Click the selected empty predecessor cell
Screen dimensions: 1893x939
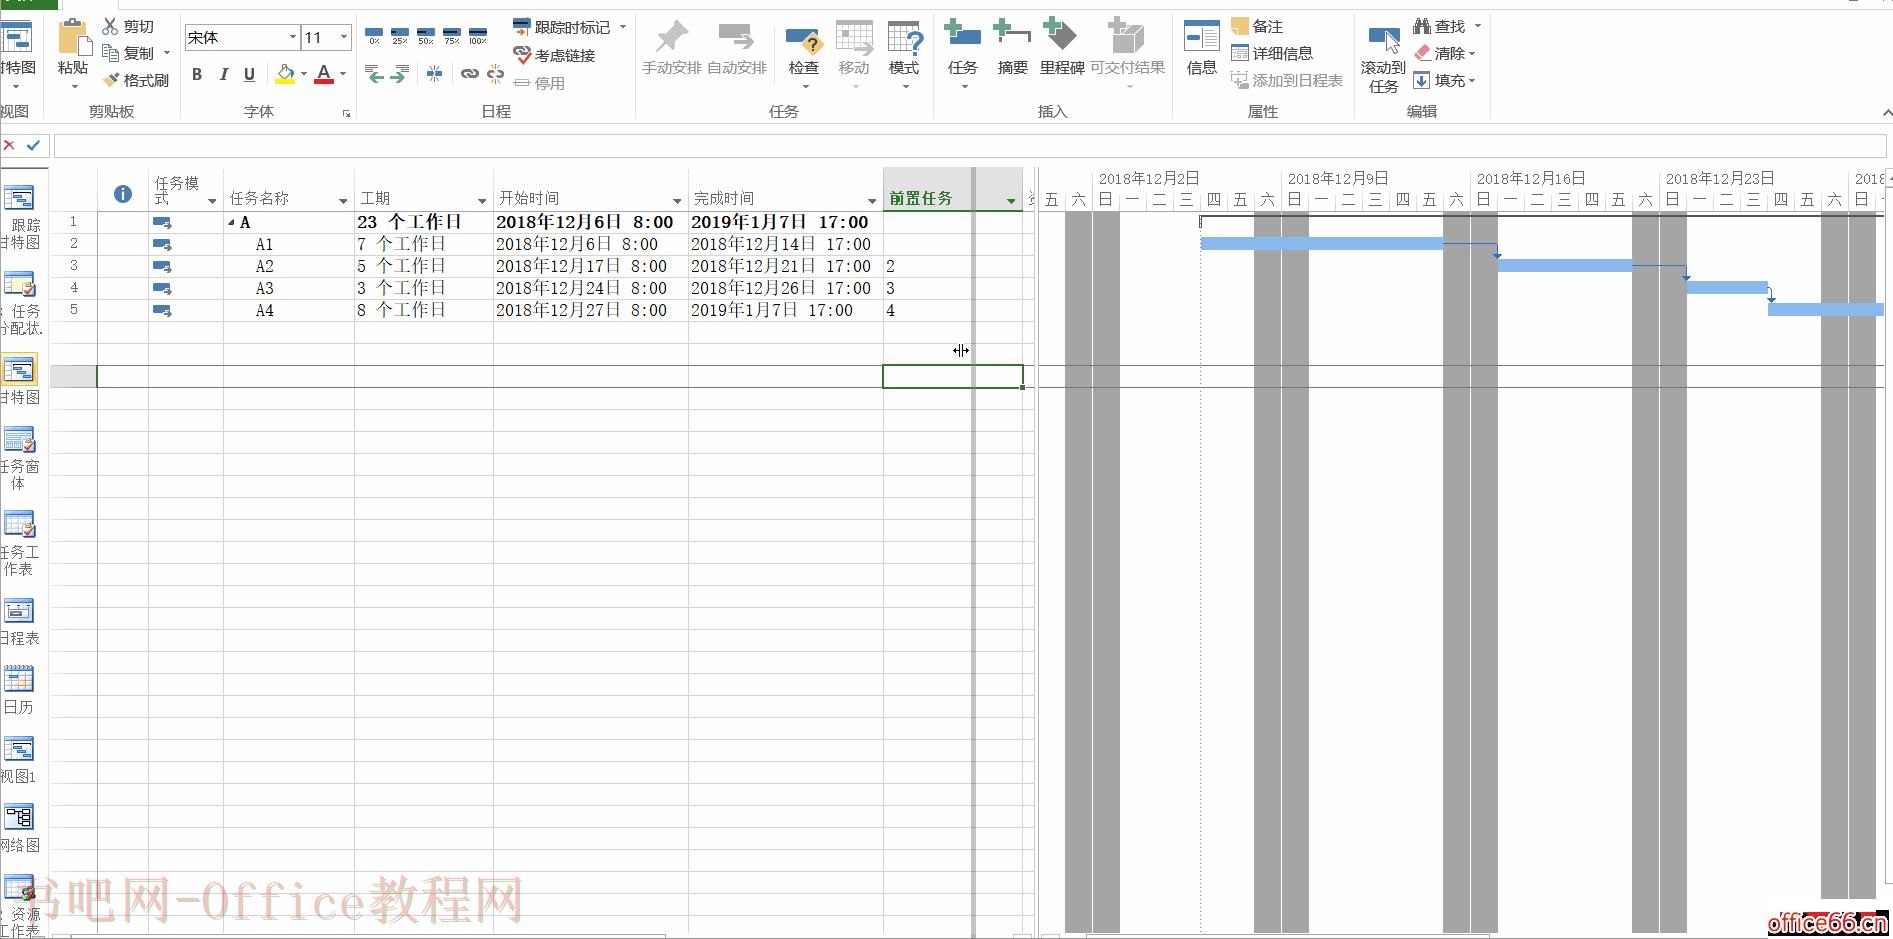[x=953, y=376]
